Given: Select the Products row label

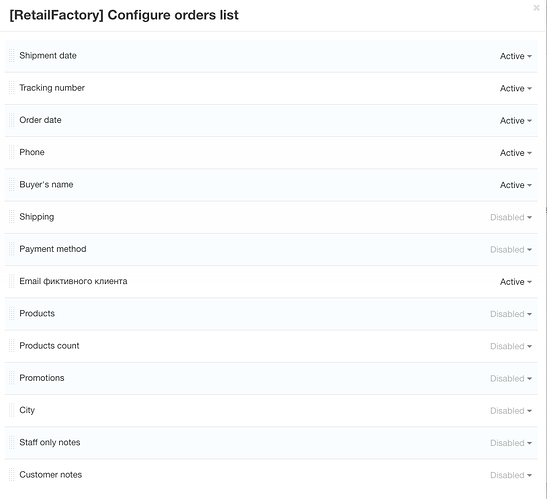Looking at the screenshot, I should click(x=37, y=313).
